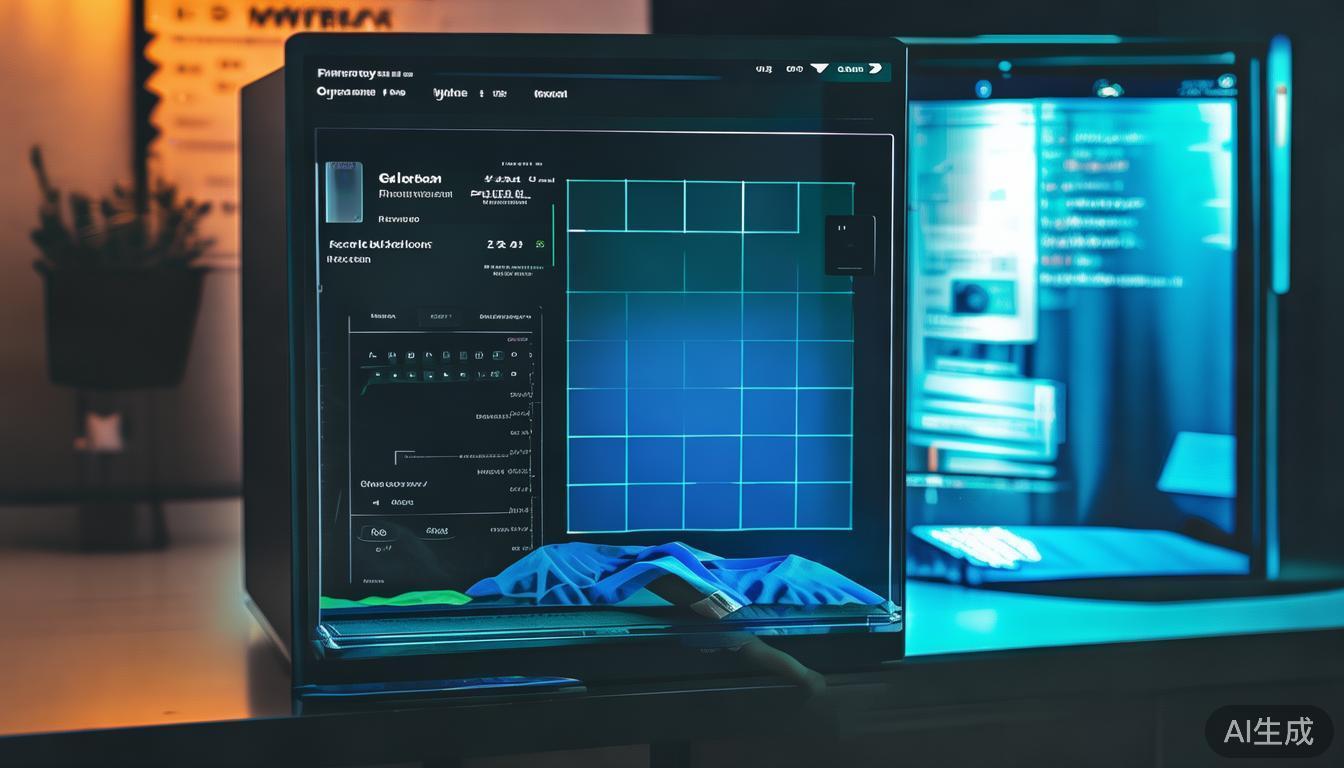
Task: Click the pill button right of the 'Ro' button
Action: (x=436, y=532)
